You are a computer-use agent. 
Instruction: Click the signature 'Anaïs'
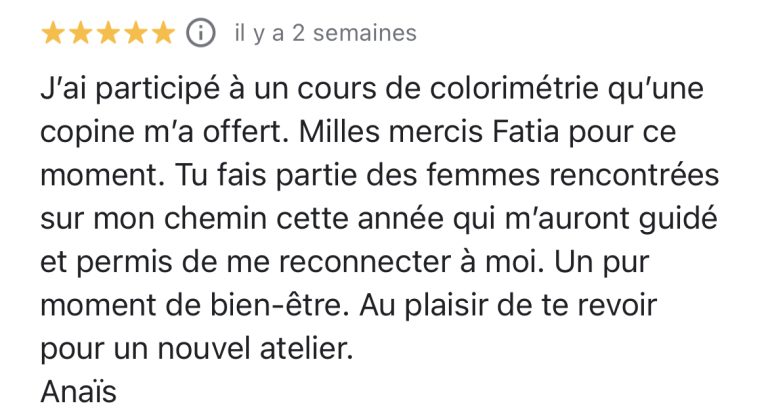(x=78, y=392)
